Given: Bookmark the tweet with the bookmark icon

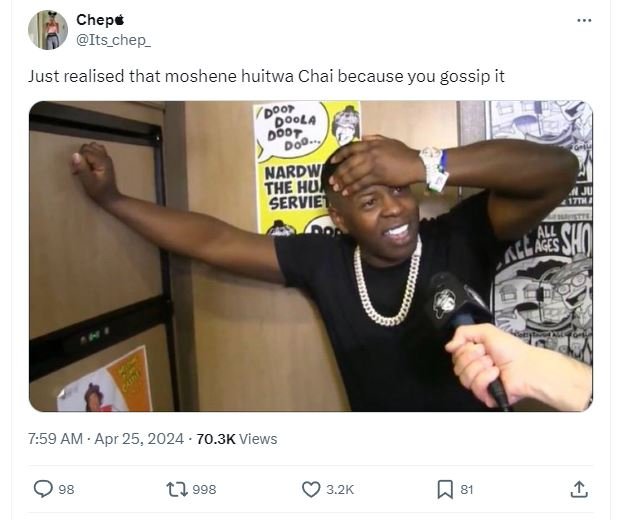Looking at the screenshot, I should click(445, 489).
